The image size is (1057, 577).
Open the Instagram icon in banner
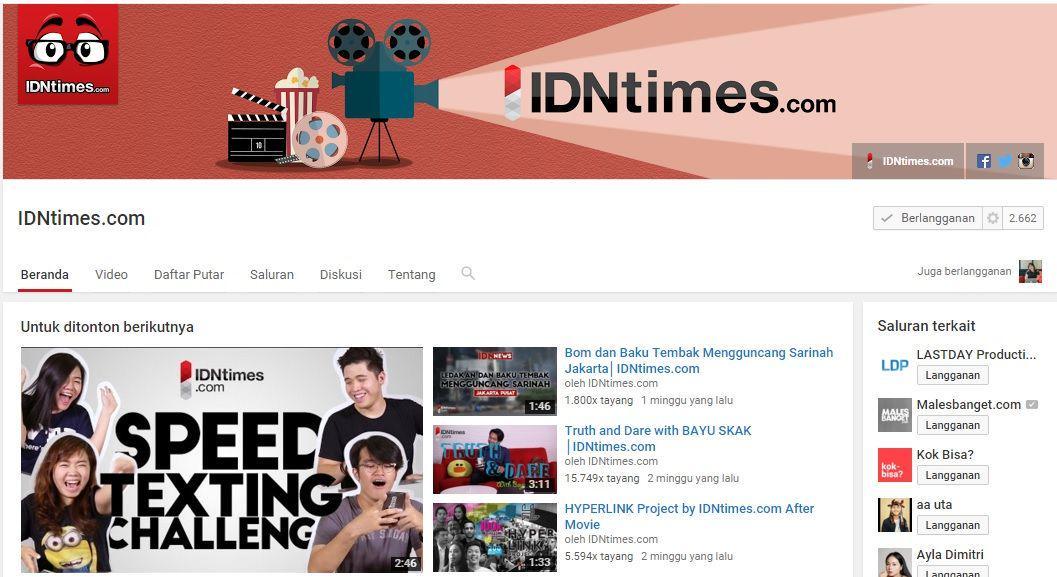coord(1026,161)
